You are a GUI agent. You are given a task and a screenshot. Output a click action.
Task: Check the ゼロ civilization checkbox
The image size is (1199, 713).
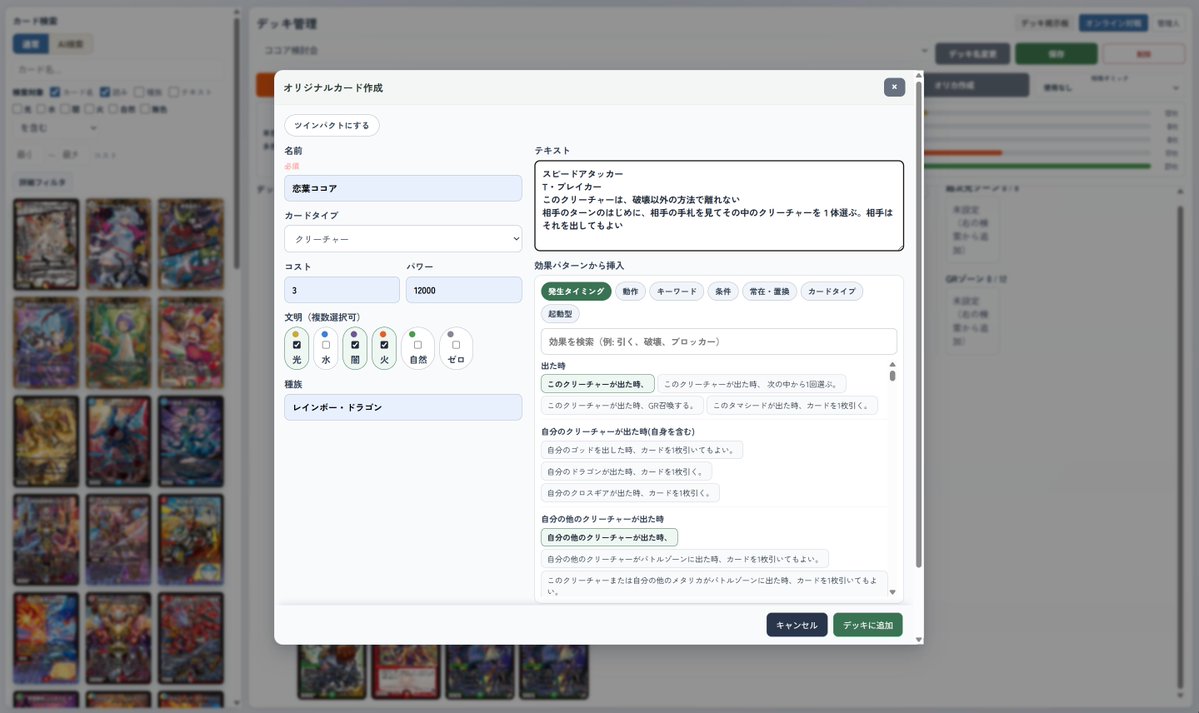pyautogui.click(x=456, y=345)
